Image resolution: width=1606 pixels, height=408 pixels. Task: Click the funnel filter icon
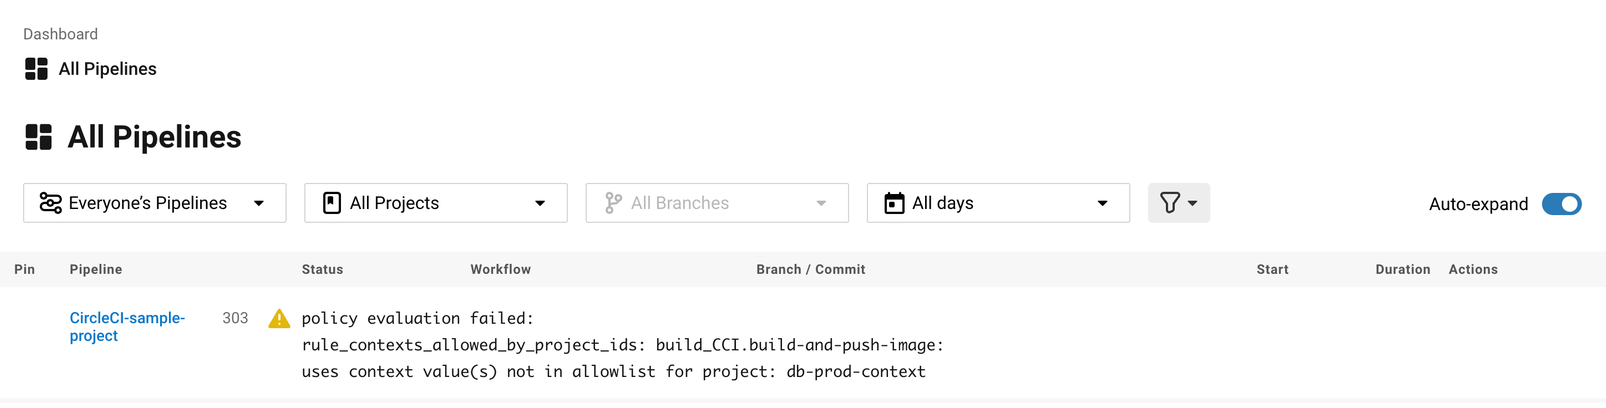click(x=1170, y=203)
